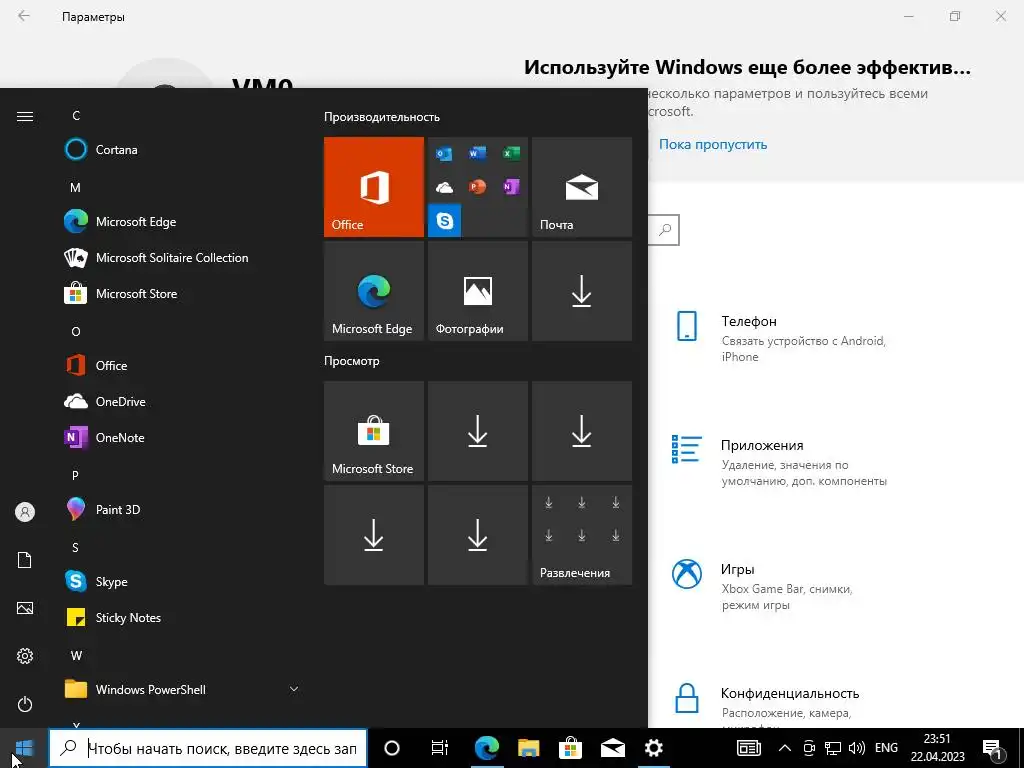
Task: Click the ENG language indicator
Action: [886, 748]
